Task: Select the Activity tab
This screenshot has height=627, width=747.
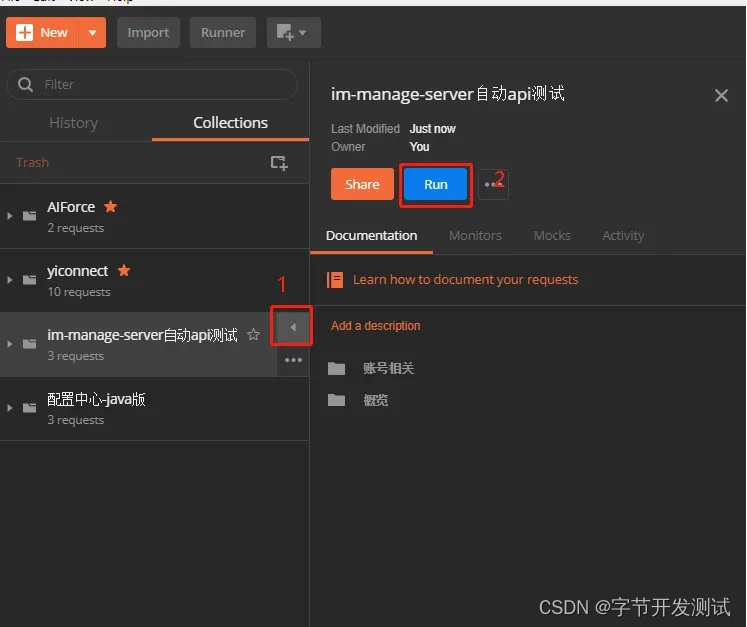Action: point(623,236)
